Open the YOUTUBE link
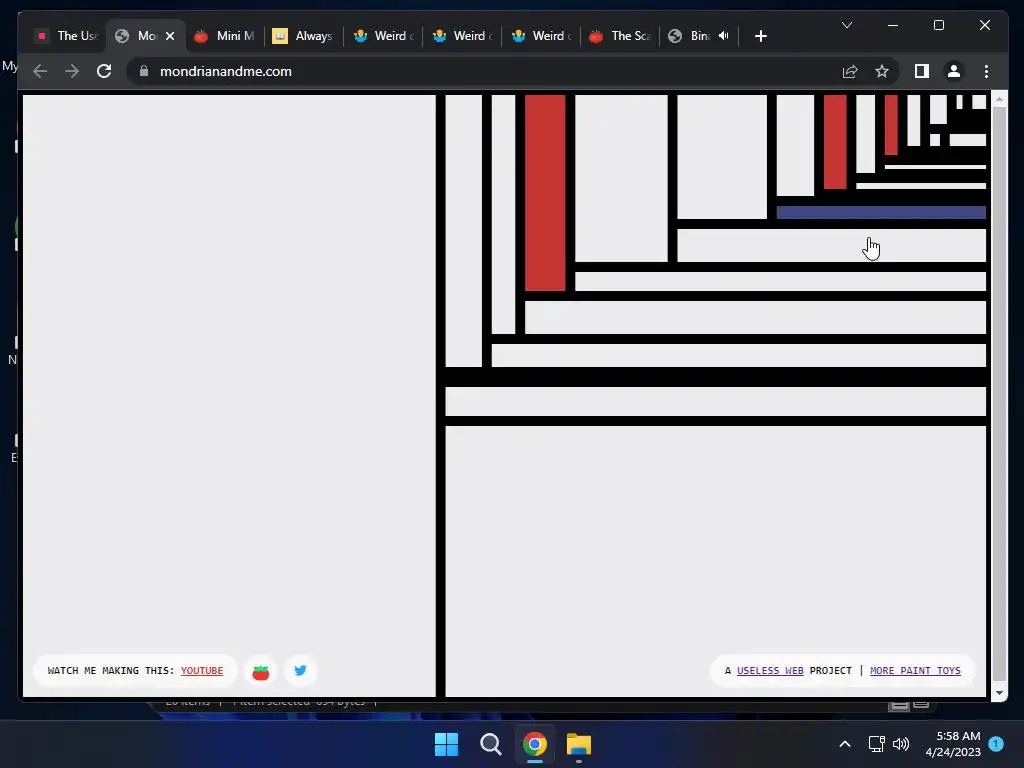This screenshot has height=768, width=1024. point(202,671)
